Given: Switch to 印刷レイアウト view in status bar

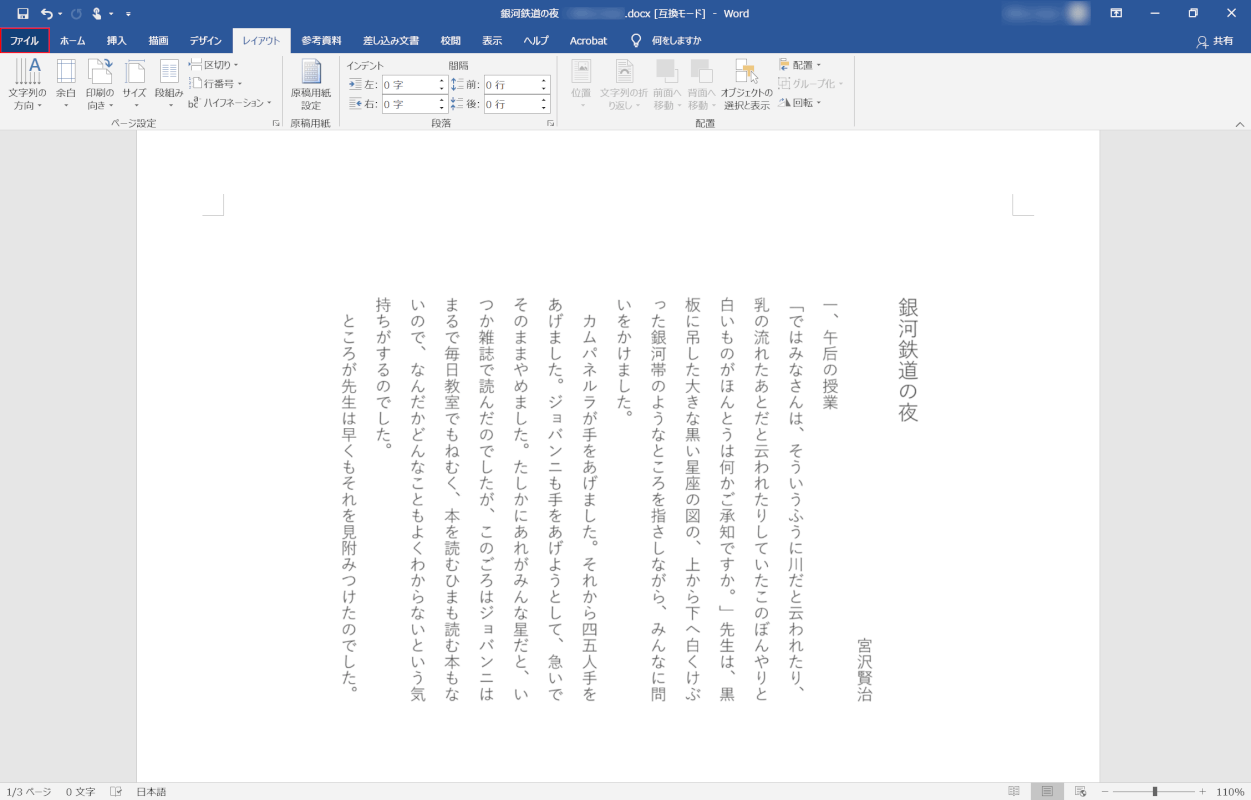Looking at the screenshot, I should pos(1047,791).
